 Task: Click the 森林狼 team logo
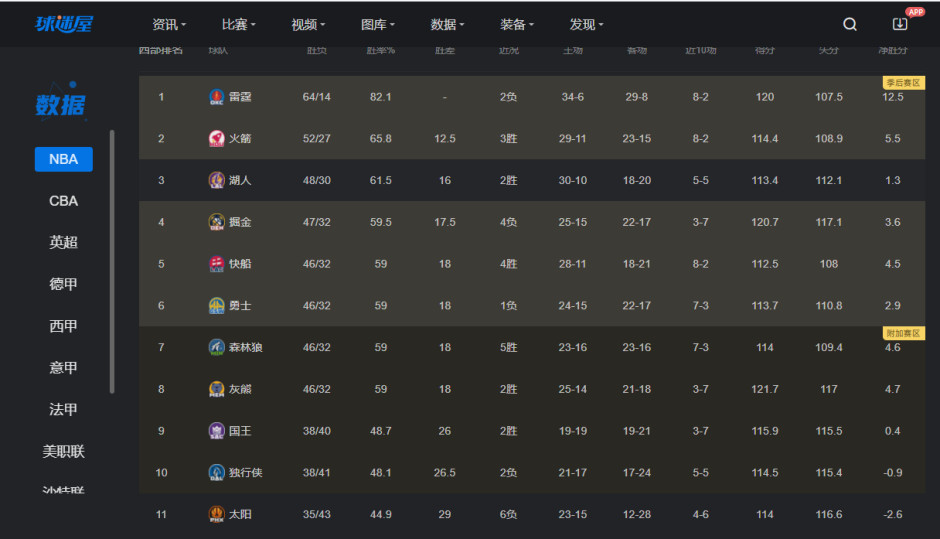pyautogui.click(x=216, y=348)
